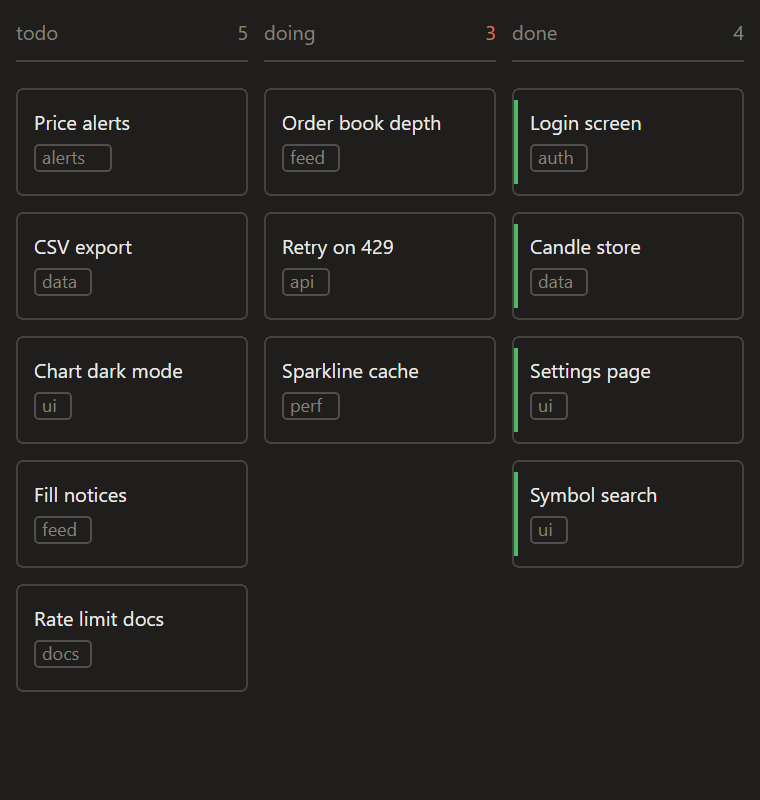Click the ui tag on Settings page
Screen dimensions: 760x800
pos(549,406)
